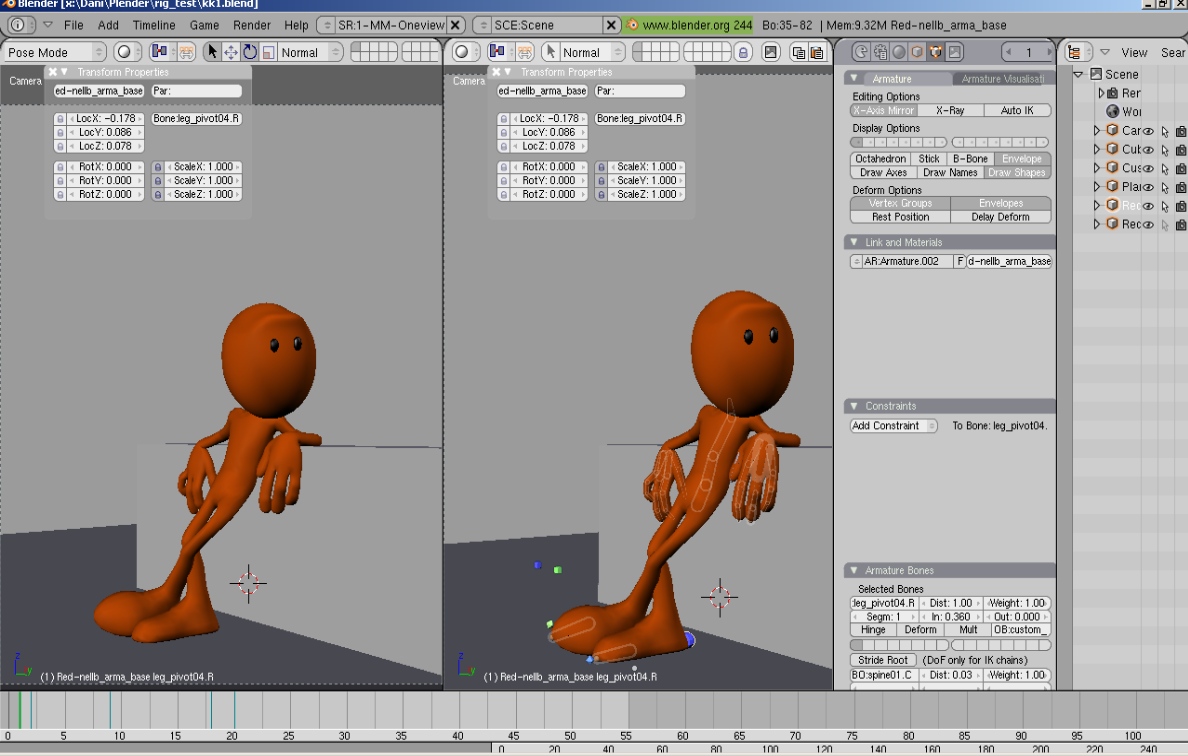This screenshot has height=756, width=1188.
Task: Toggle the 3D manipulator arrow in right view header
Action: coord(551,52)
